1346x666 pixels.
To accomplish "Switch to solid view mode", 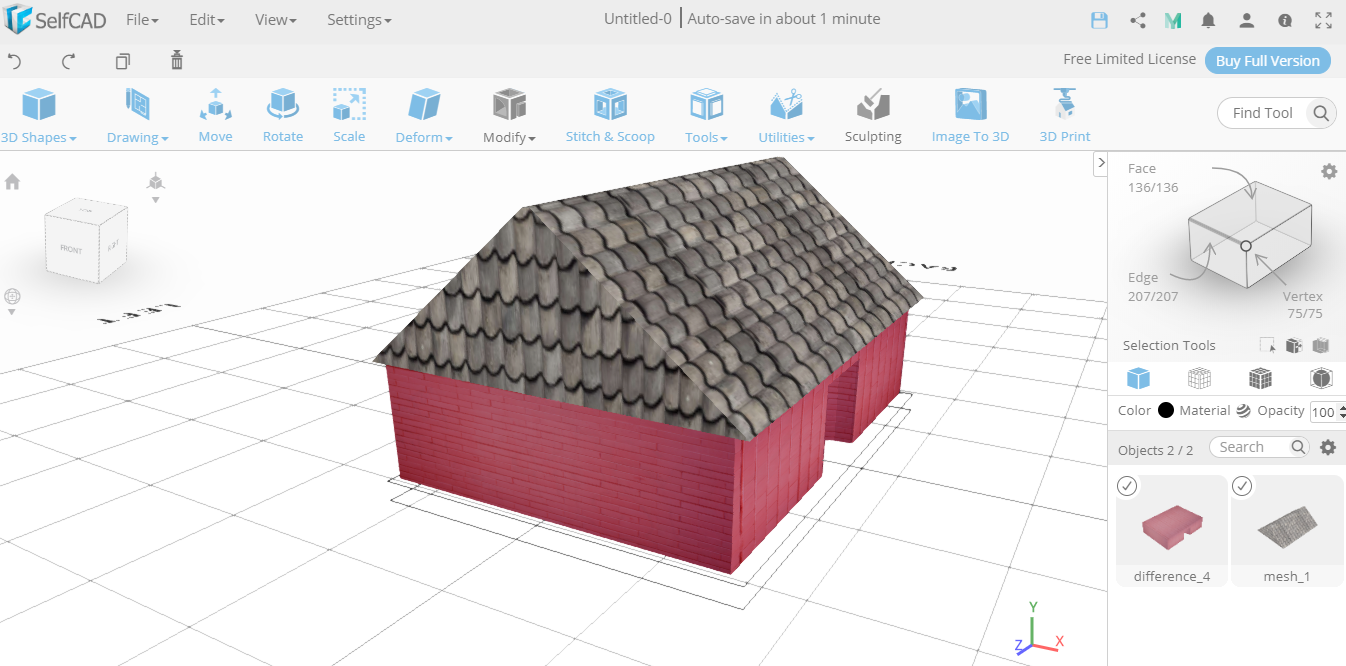I will point(1138,378).
